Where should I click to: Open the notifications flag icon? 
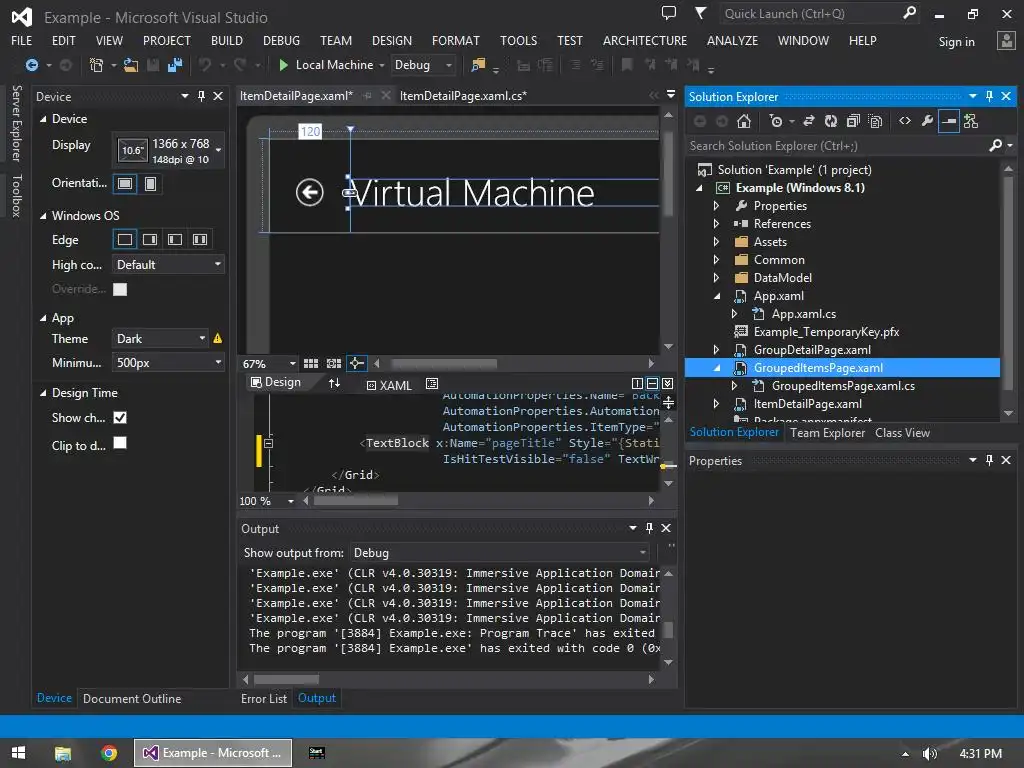coord(700,13)
